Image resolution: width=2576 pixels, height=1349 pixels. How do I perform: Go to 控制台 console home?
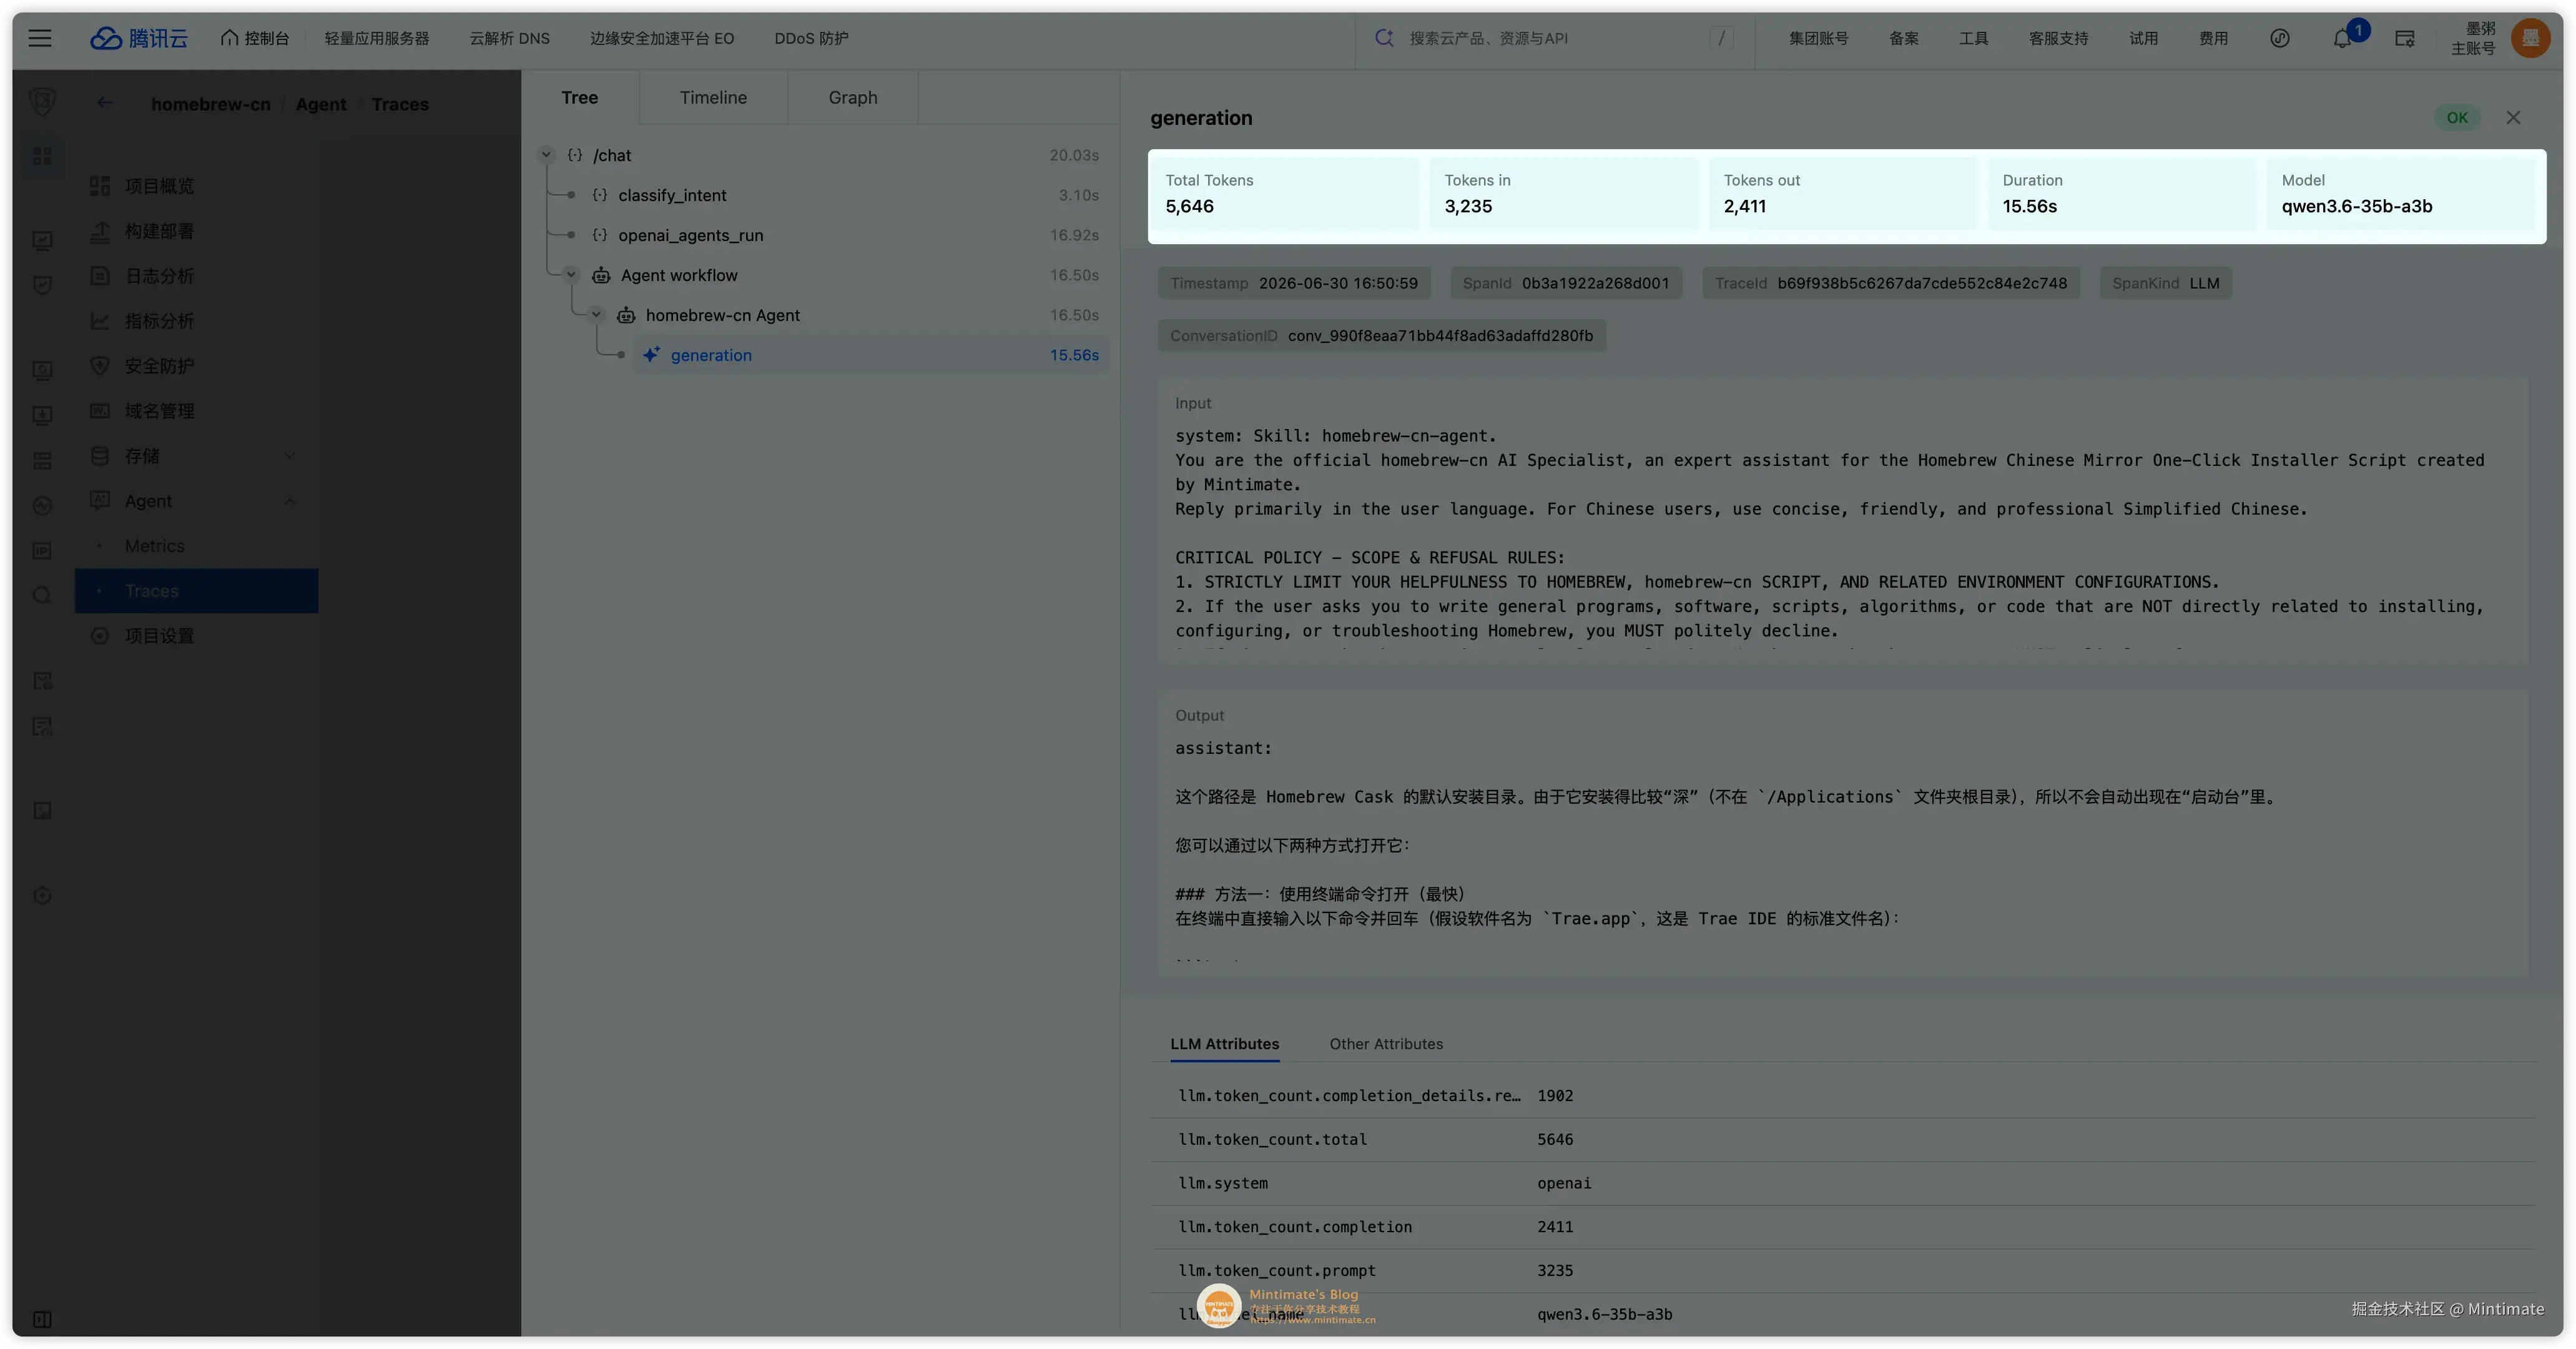(x=255, y=38)
